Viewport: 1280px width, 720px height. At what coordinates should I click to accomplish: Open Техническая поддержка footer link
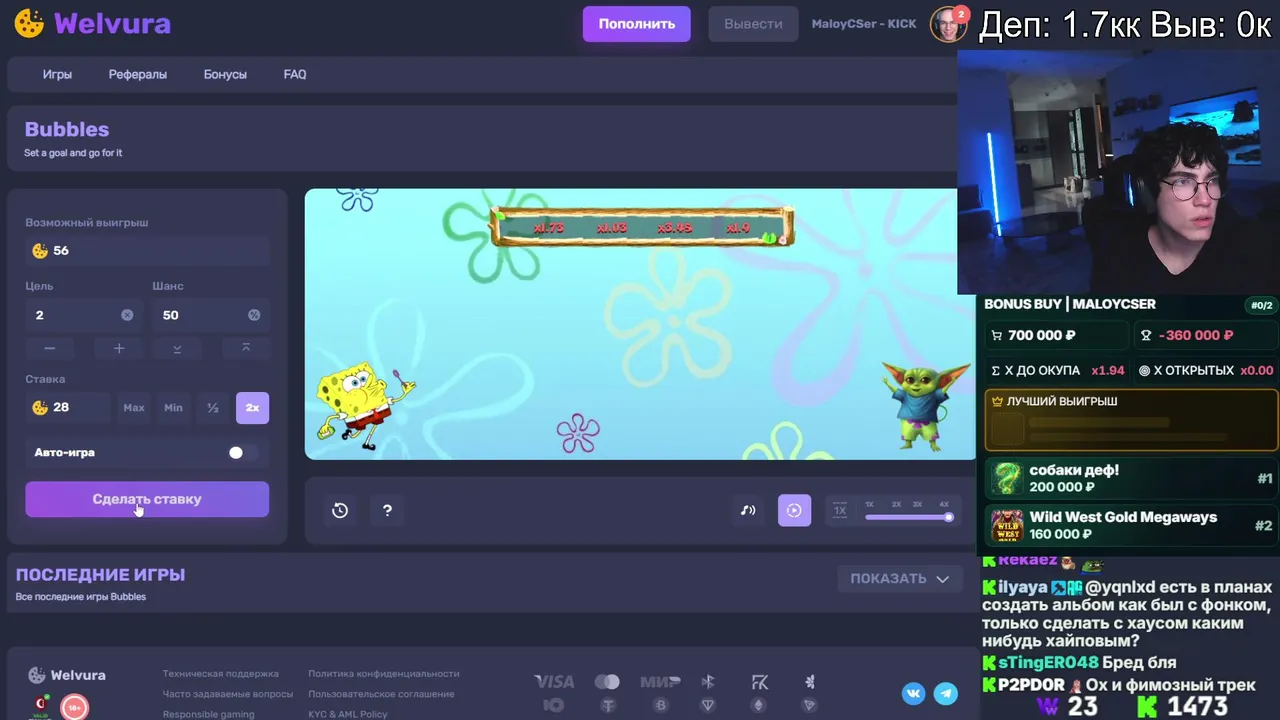221,674
